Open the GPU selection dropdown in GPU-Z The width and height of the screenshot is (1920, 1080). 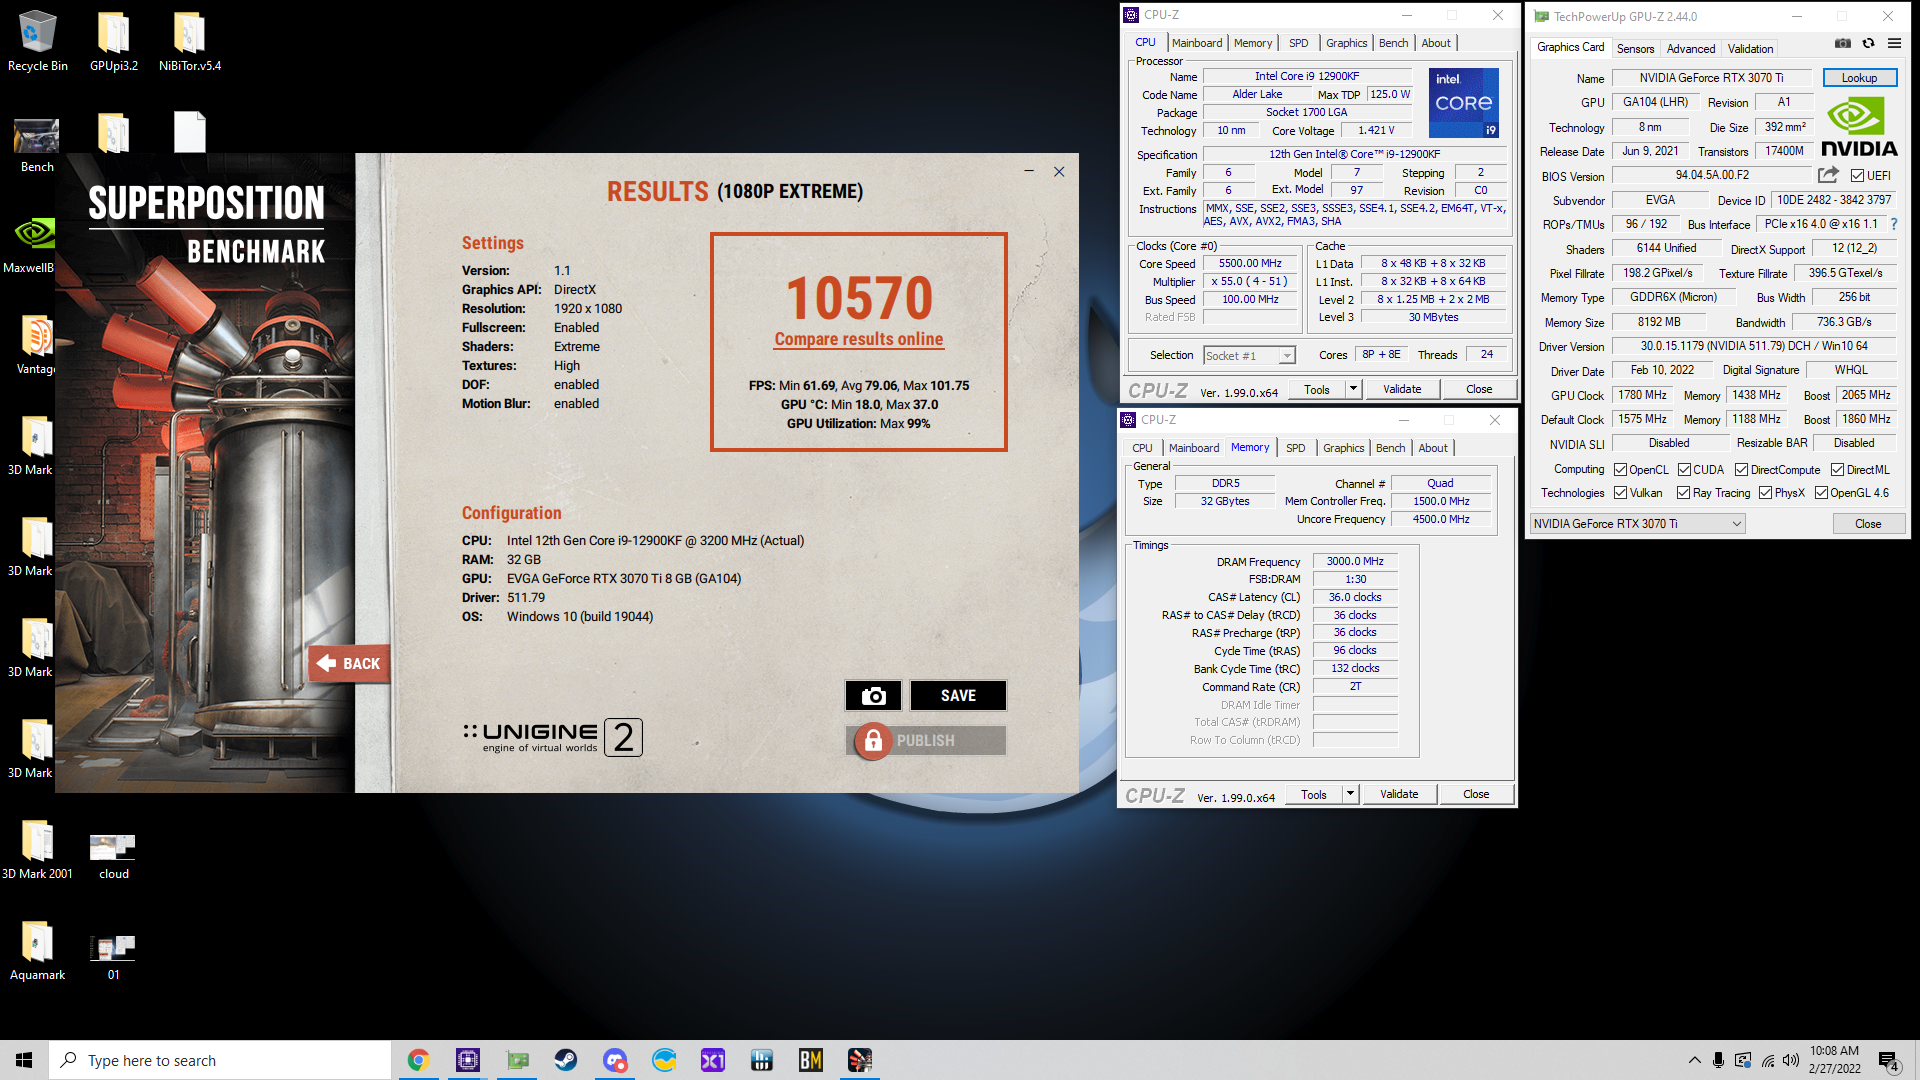click(1638, 524)
